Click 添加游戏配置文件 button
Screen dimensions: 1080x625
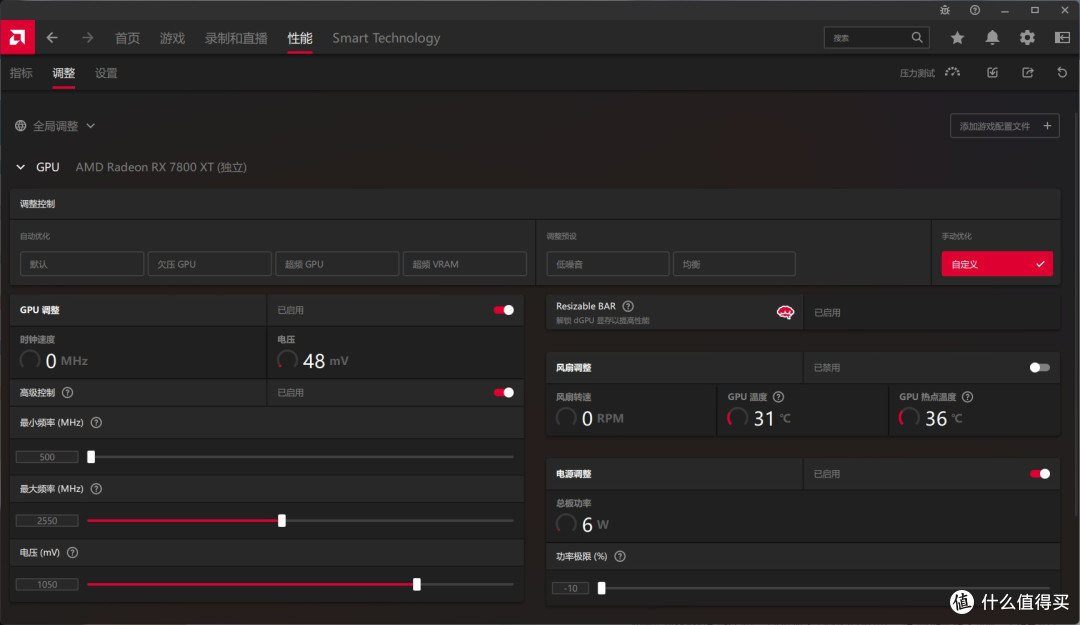click(1004, 126)
